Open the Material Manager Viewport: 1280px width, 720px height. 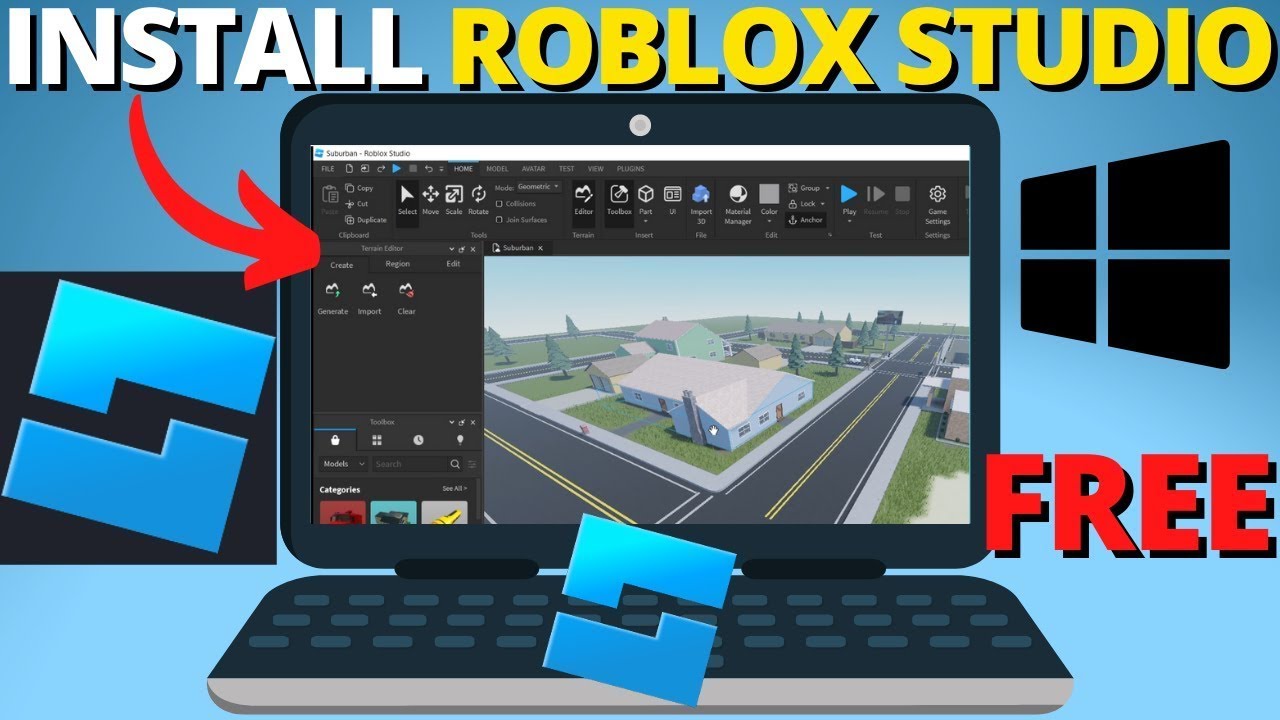point(738,204)
